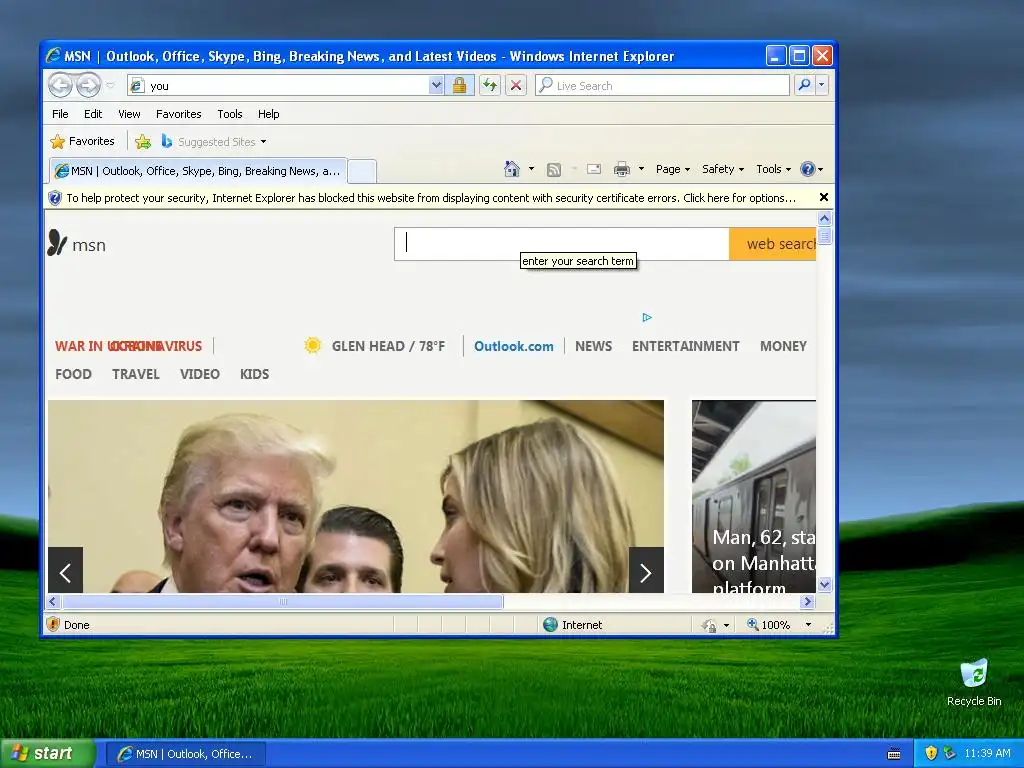Click the msn logo
Viewport: 1024px width, 768px height.
coord(76,244)
